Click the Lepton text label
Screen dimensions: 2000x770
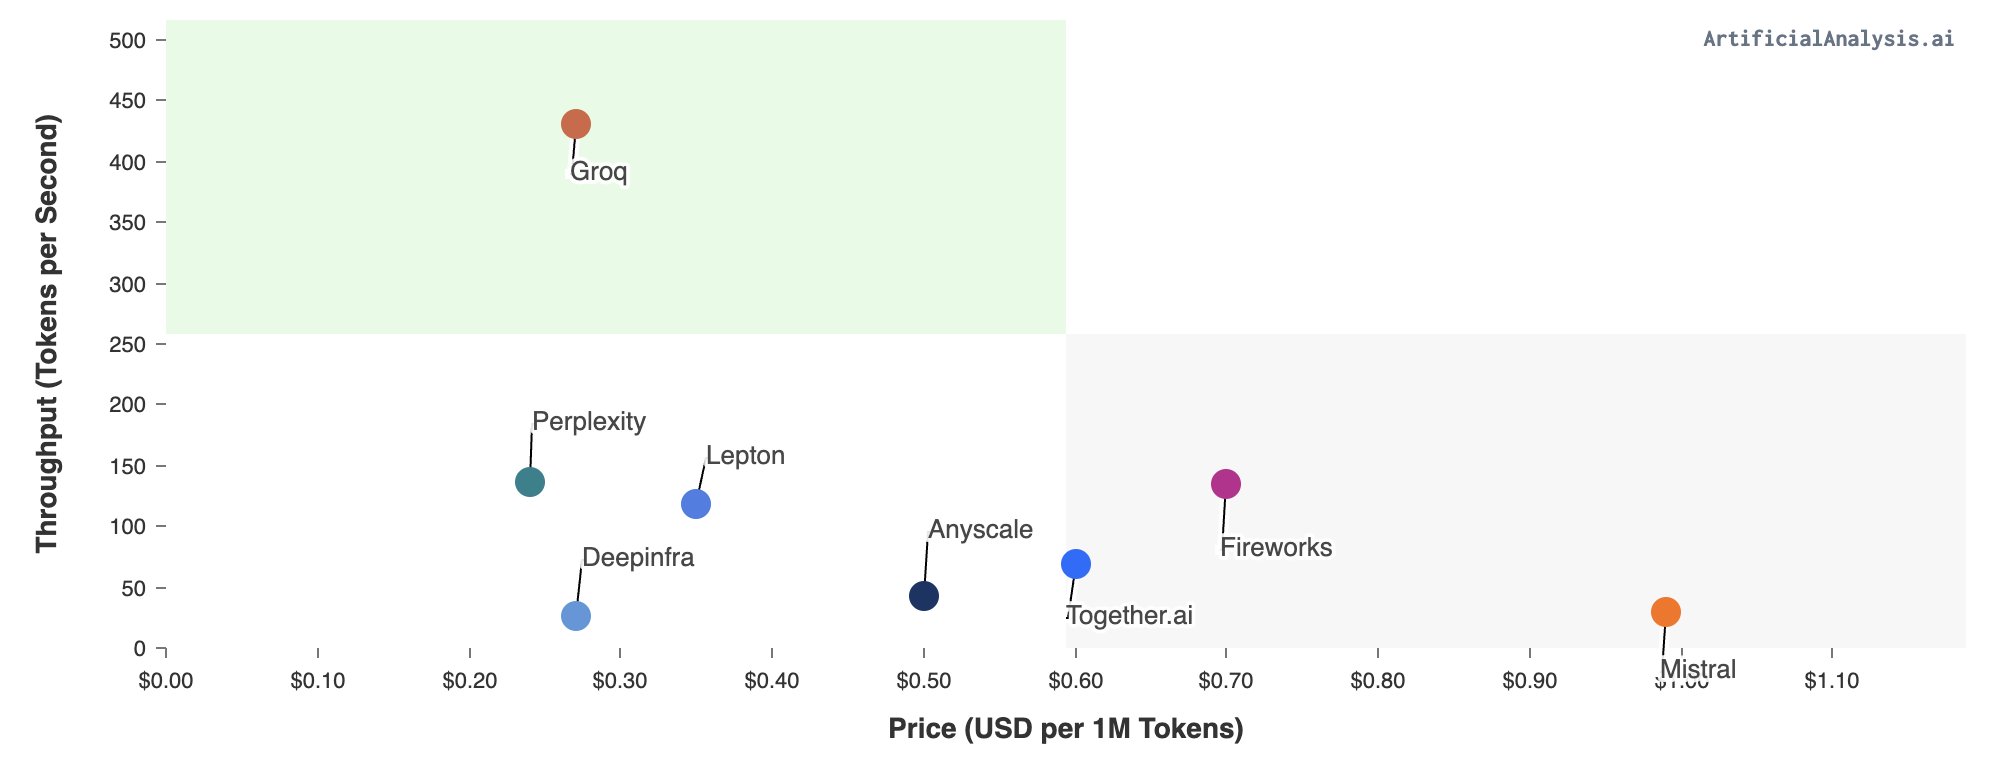(x=745, y=455)
